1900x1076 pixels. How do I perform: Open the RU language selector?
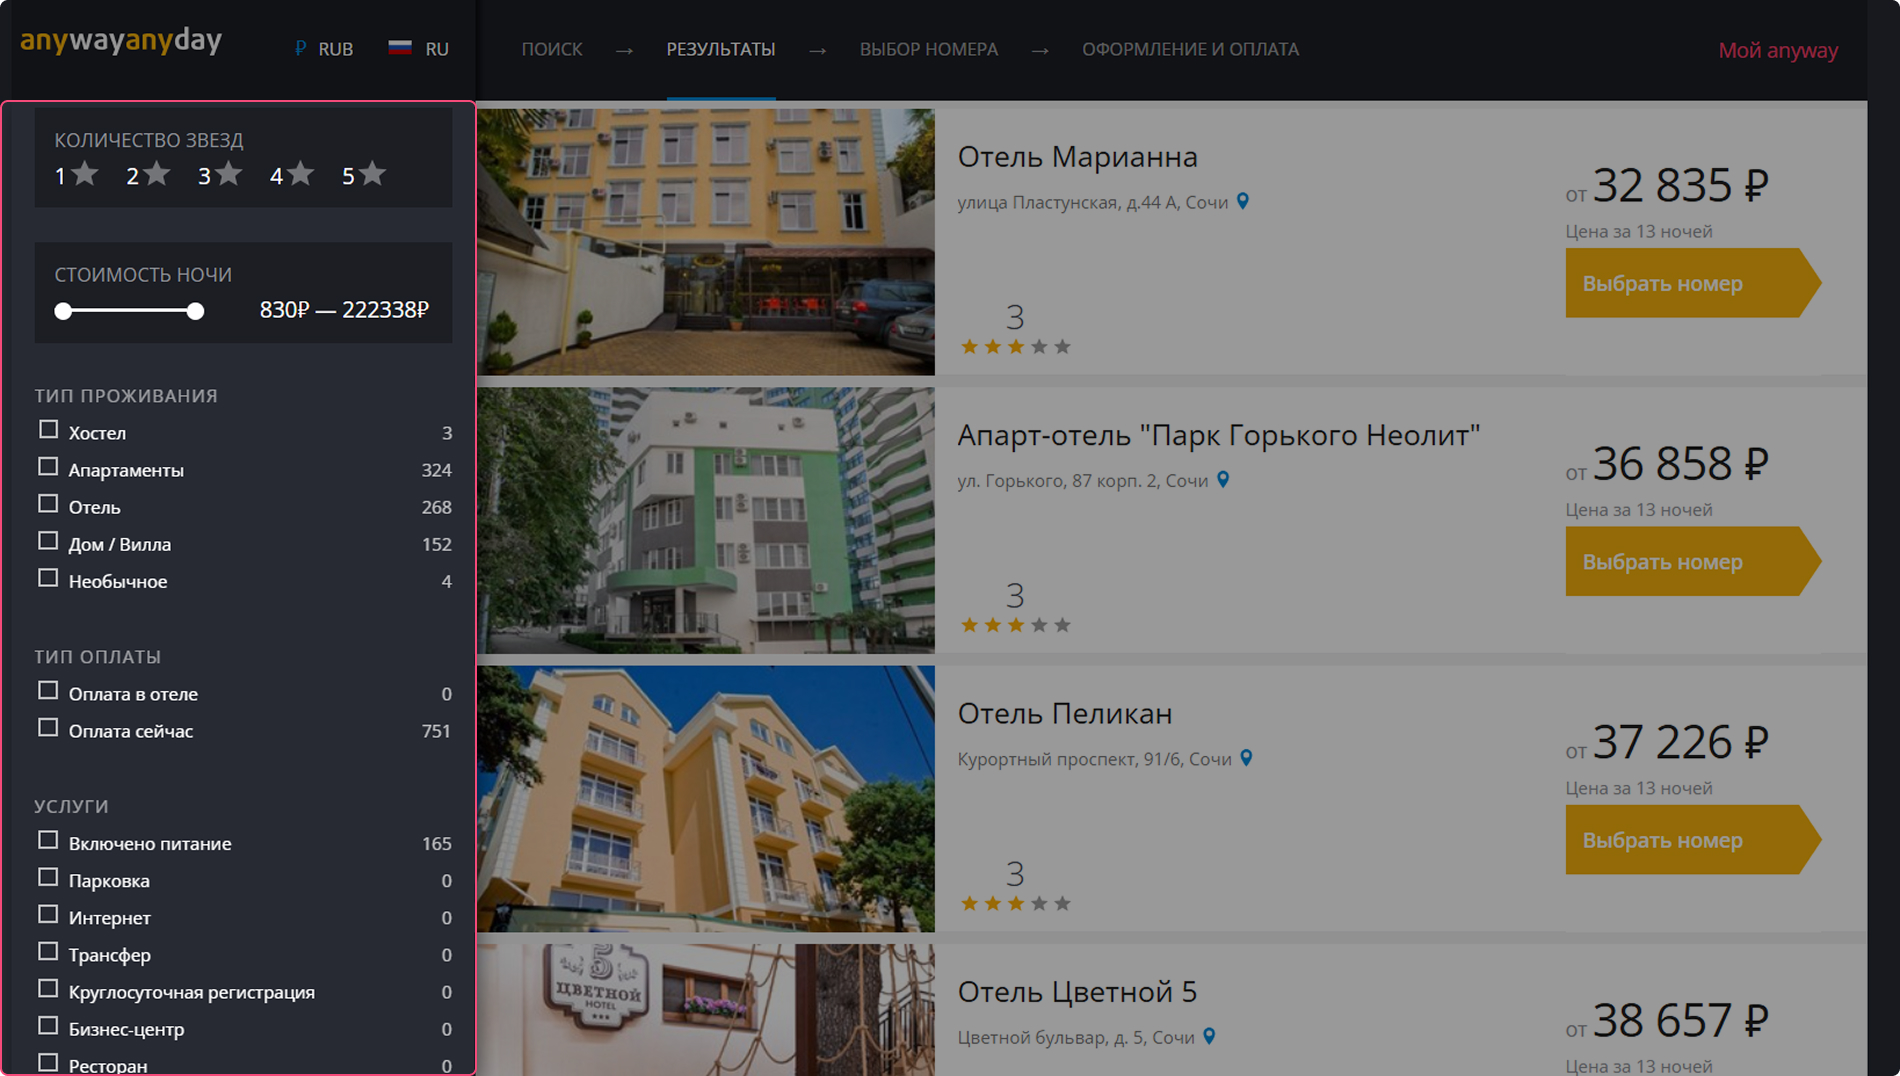pos(419,49)
